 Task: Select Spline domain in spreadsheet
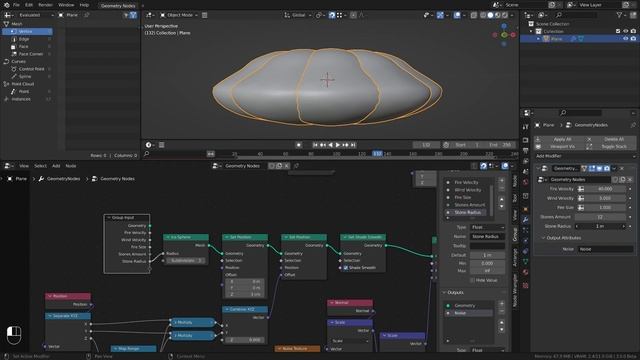pyautogui.click(x=28, y=76)
